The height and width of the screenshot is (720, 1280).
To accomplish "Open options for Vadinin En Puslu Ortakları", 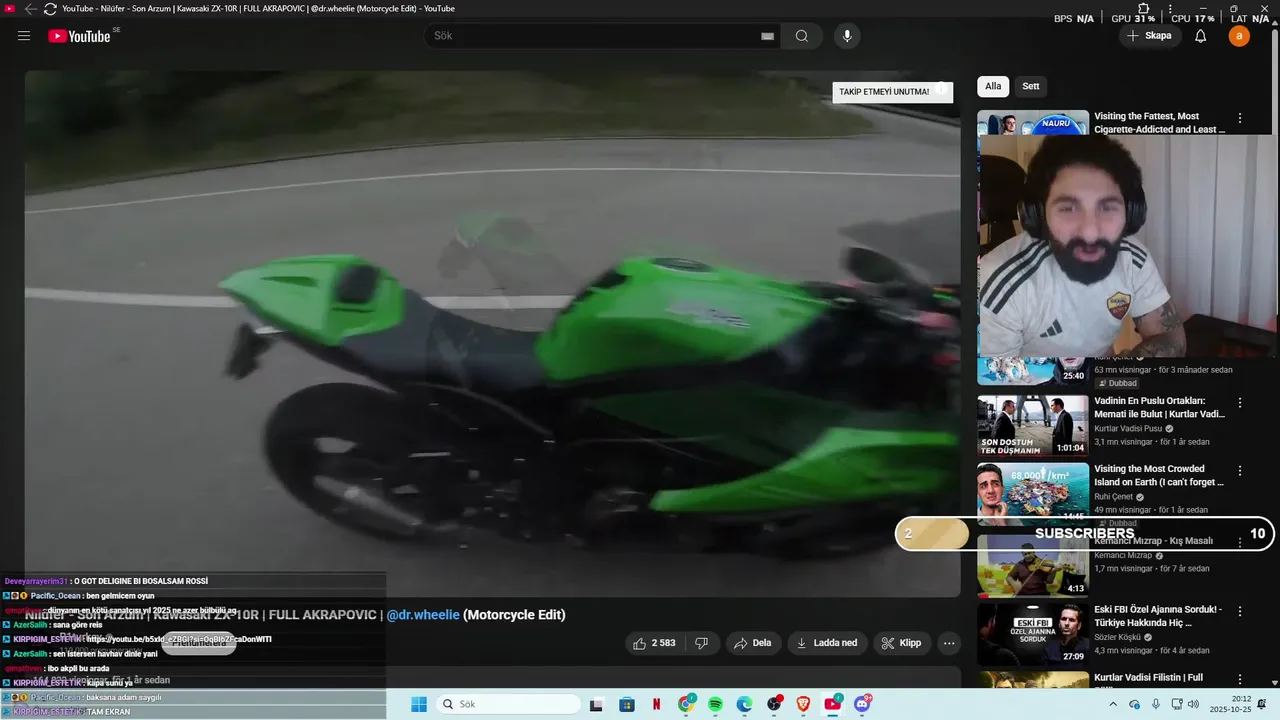I will 1240,403.
